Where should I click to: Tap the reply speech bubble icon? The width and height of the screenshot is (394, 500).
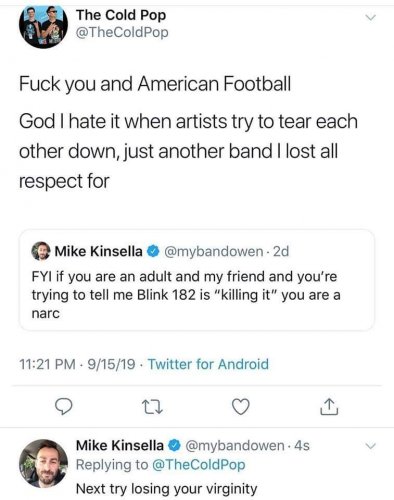[63, 407]
